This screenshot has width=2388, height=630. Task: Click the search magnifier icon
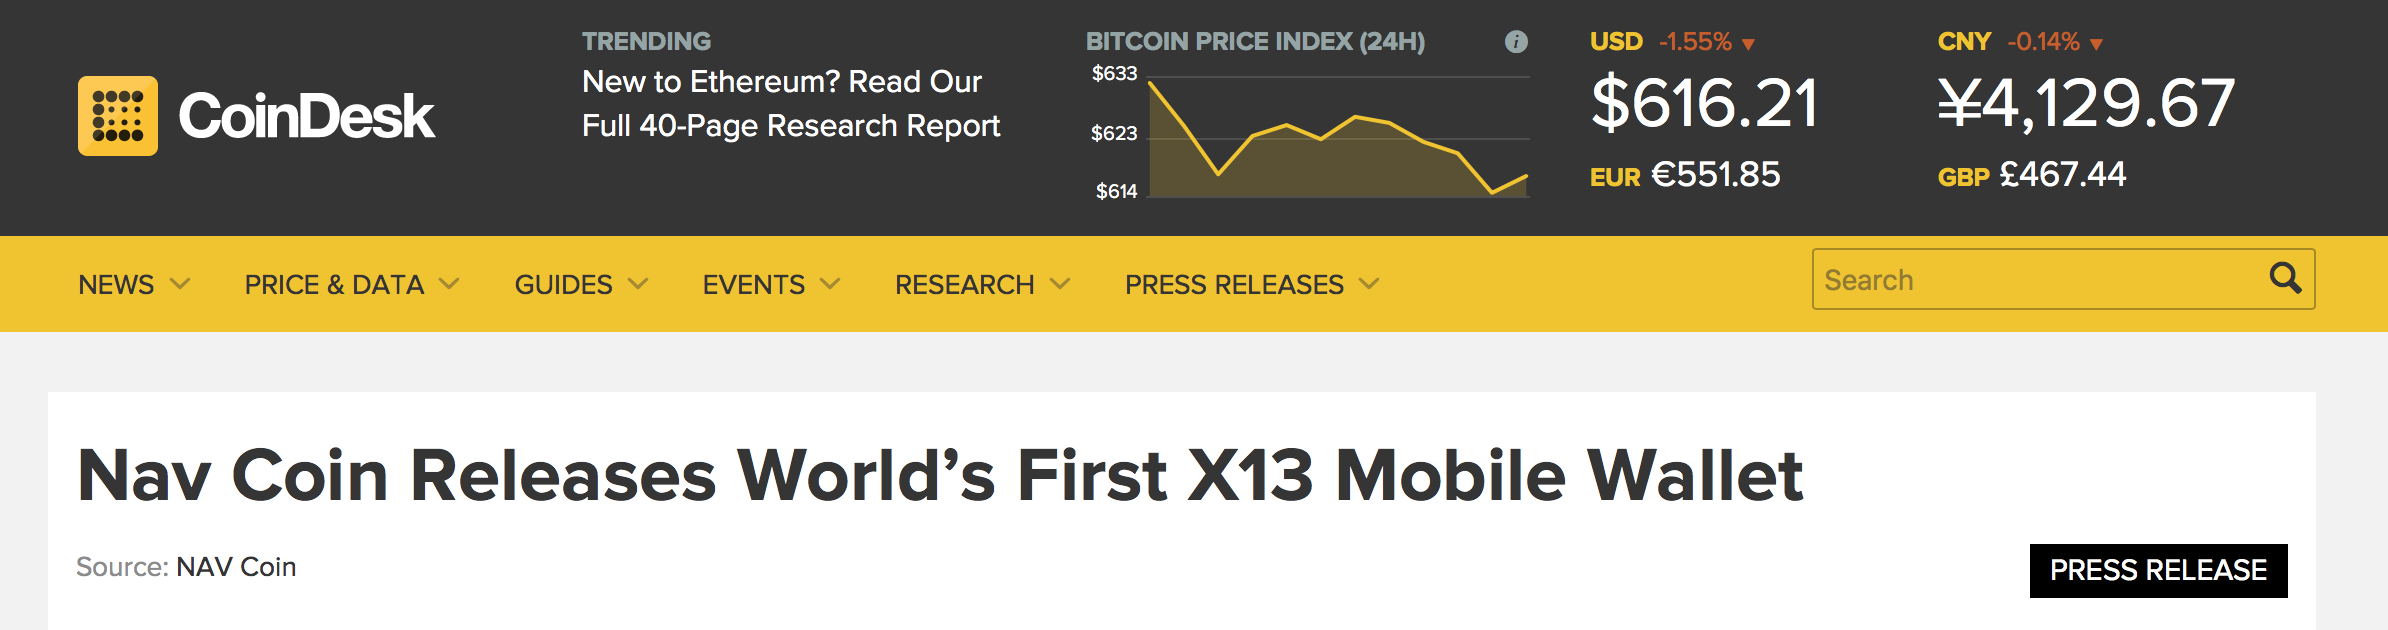click(x=2285, y=278)
